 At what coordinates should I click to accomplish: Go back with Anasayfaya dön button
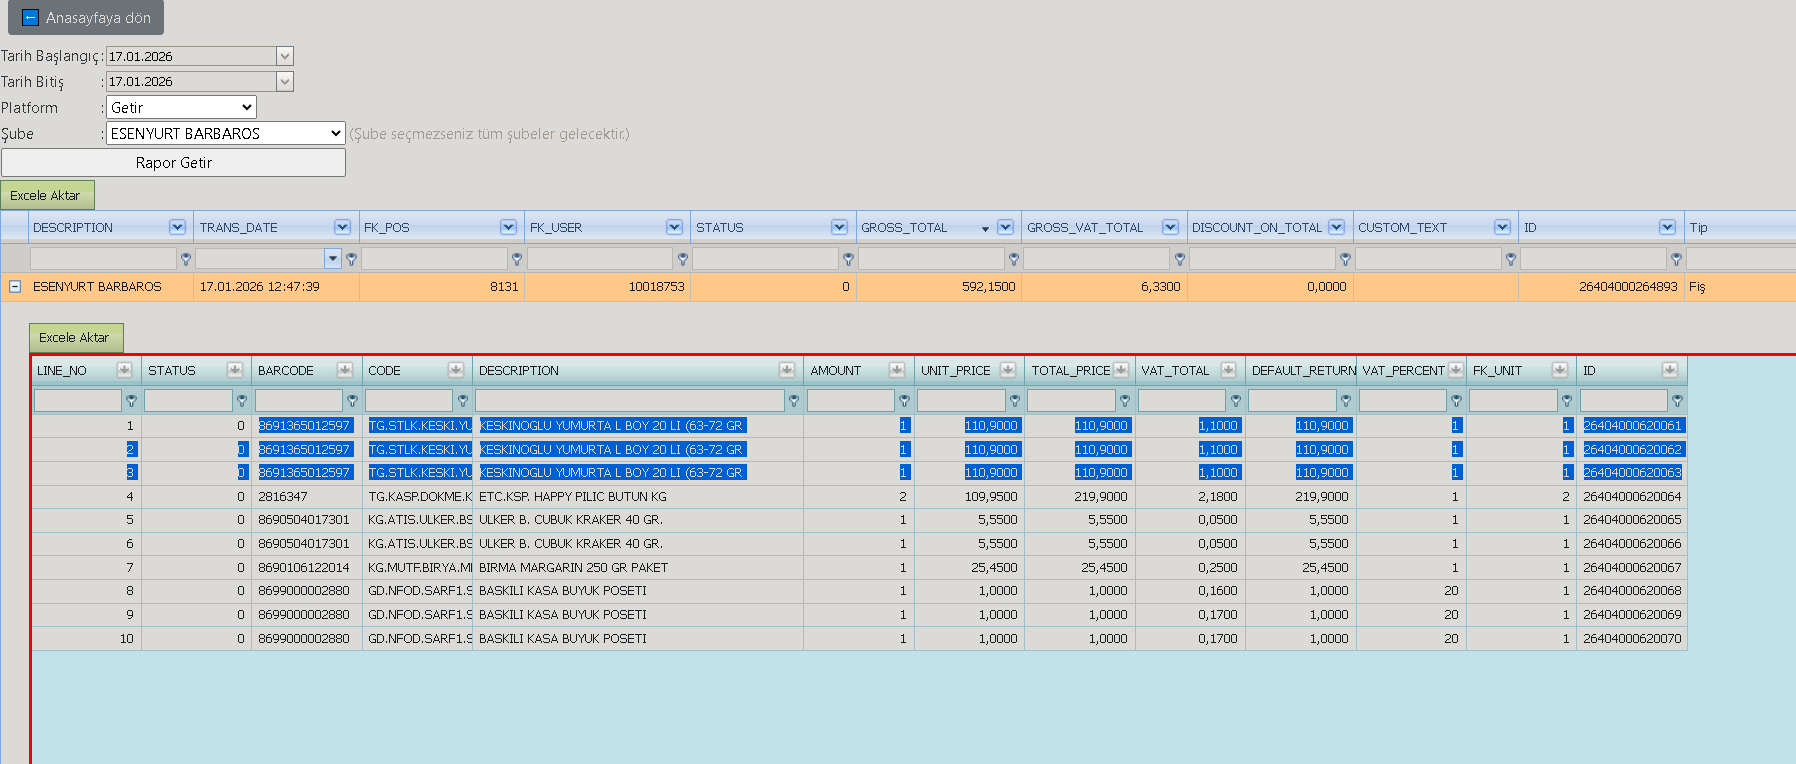(x=86, y=18)
